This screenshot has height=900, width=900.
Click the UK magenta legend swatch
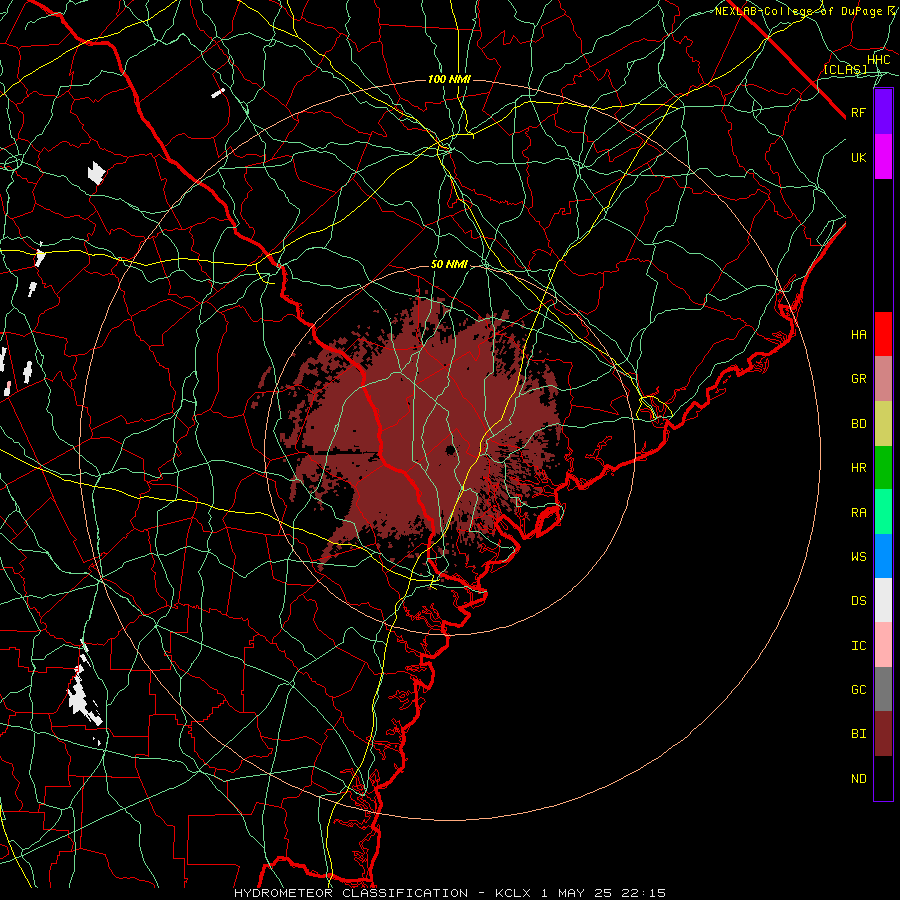(883, 157)
